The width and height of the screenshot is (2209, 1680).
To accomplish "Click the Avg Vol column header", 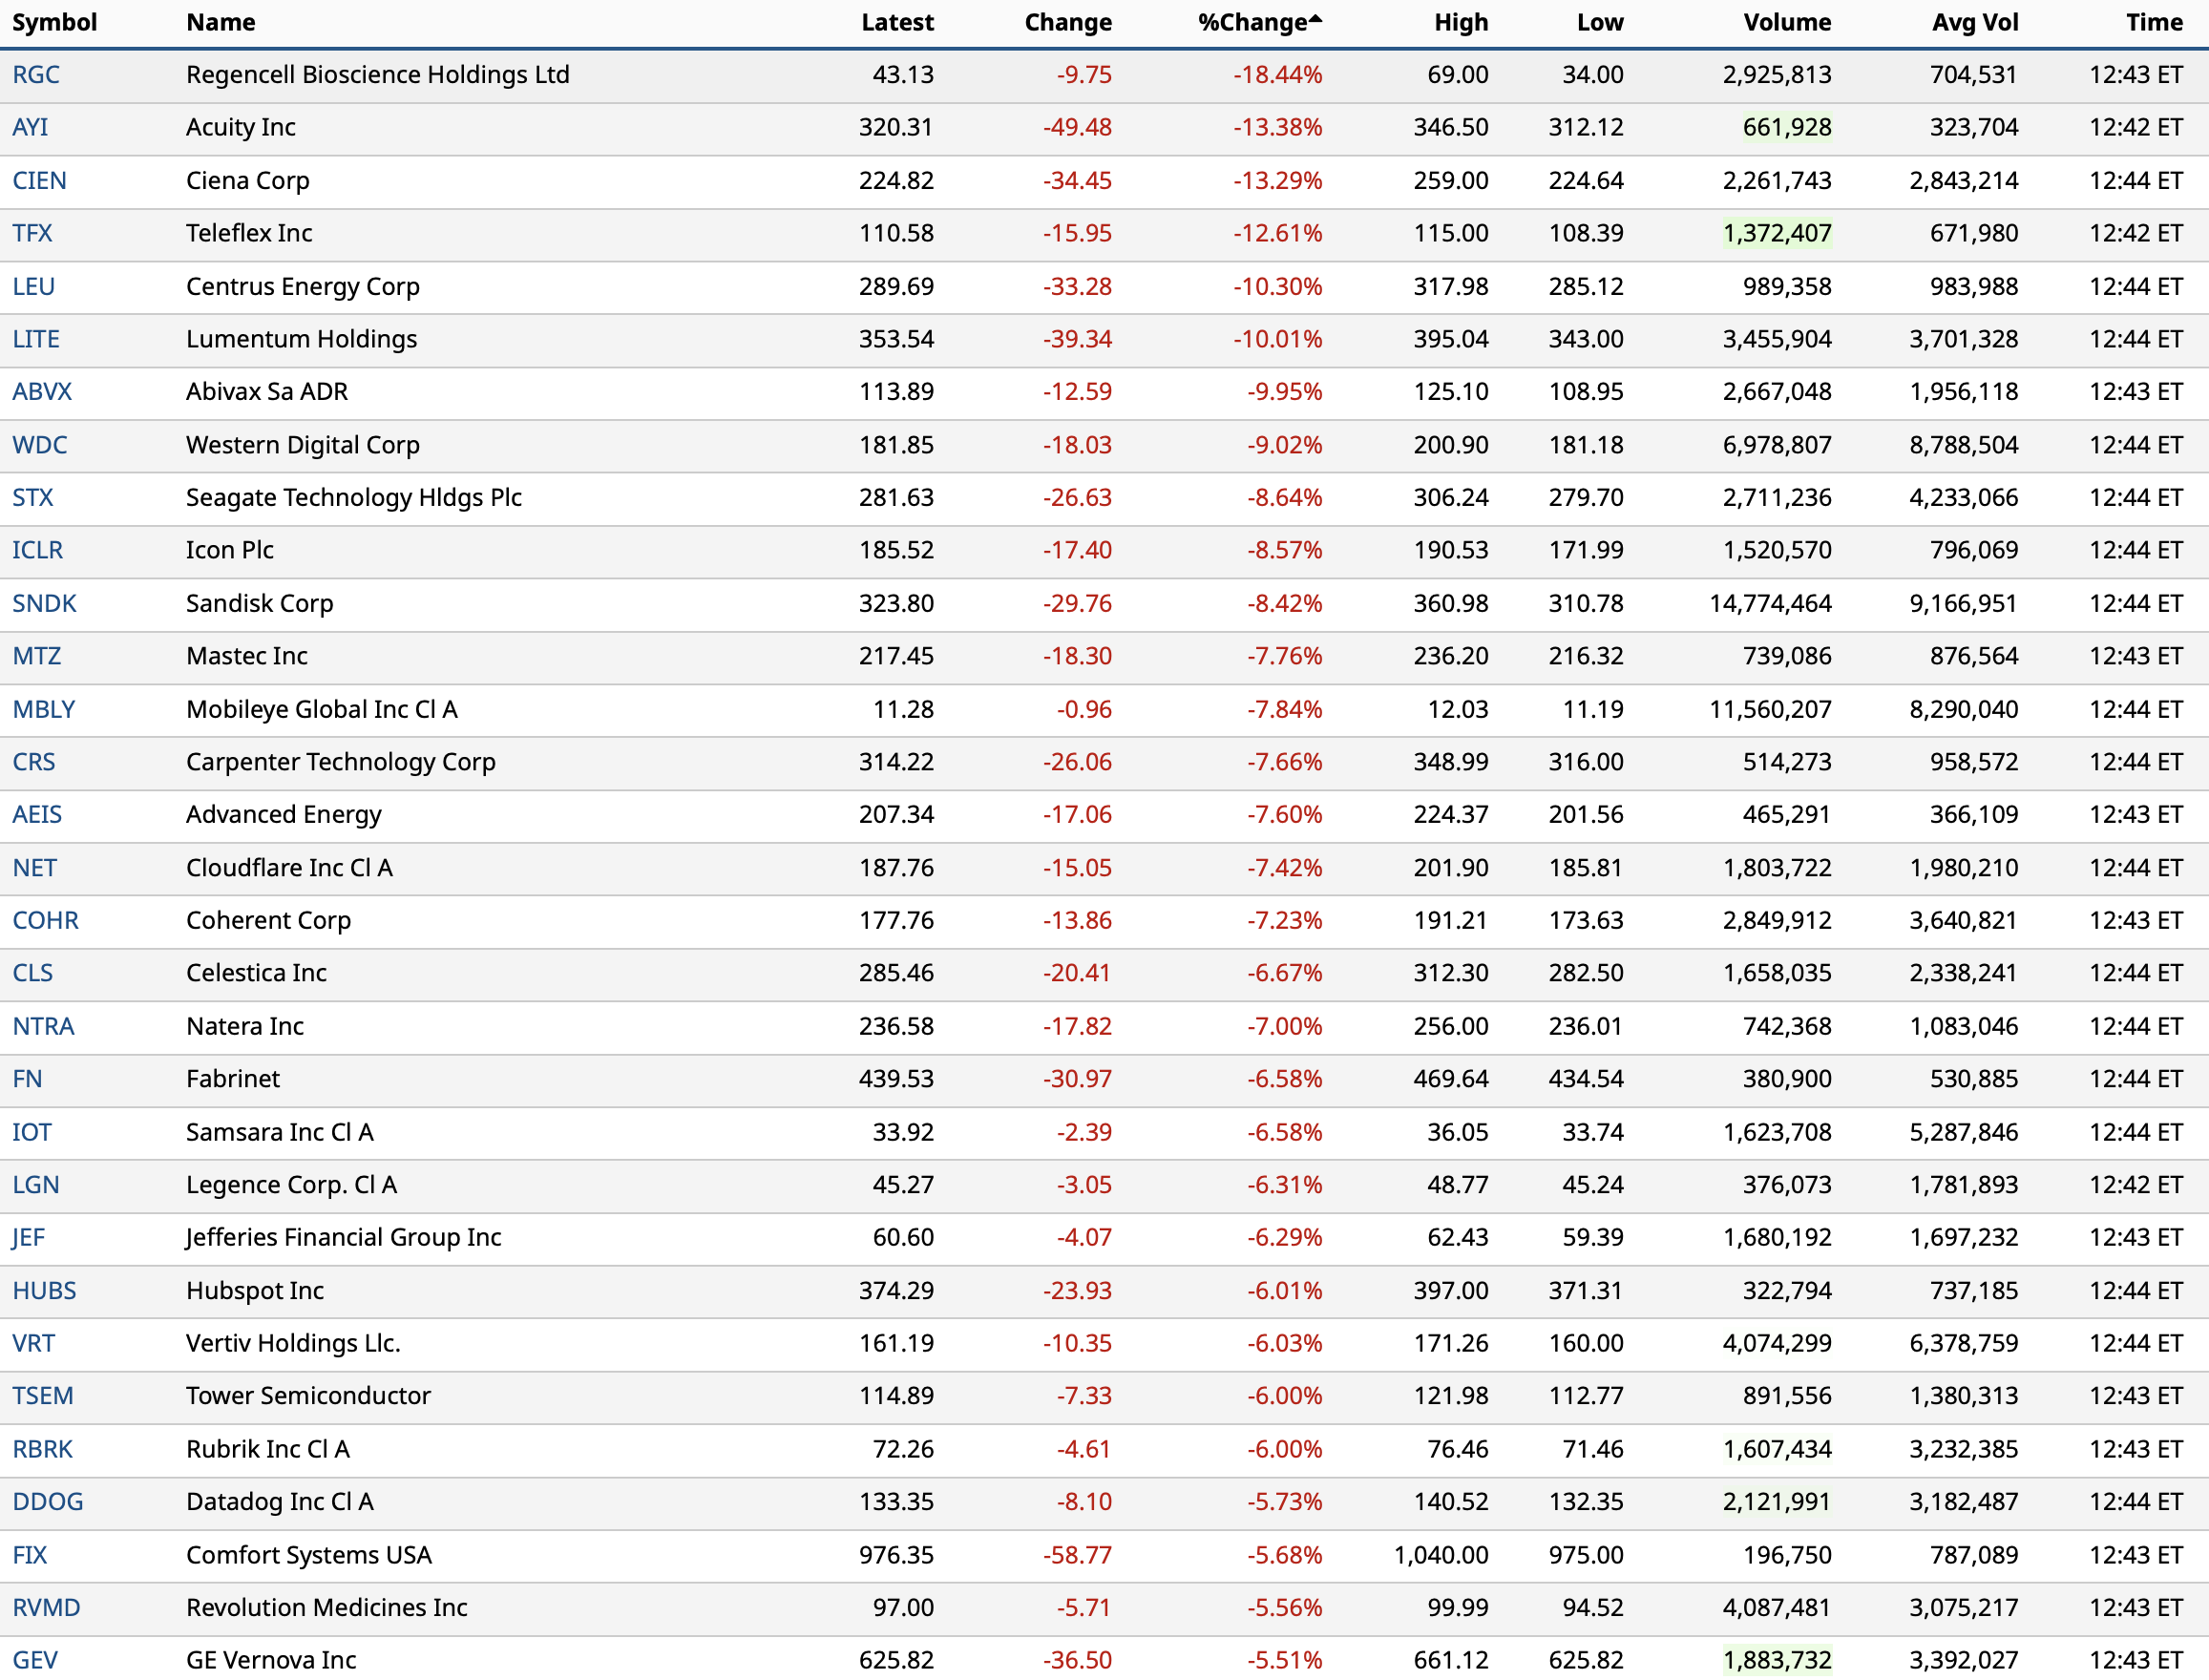I will (x=1974, y=23).
